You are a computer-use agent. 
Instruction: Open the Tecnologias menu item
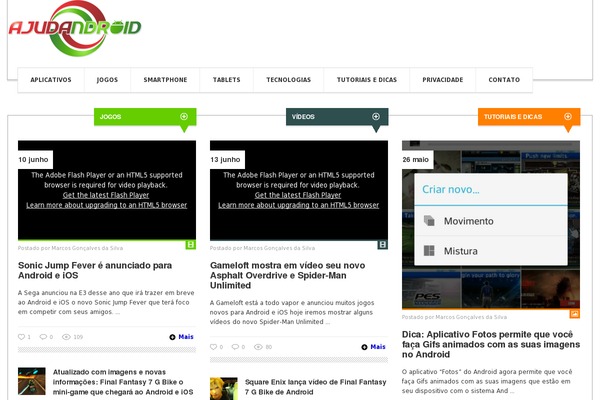click(289, 80)
